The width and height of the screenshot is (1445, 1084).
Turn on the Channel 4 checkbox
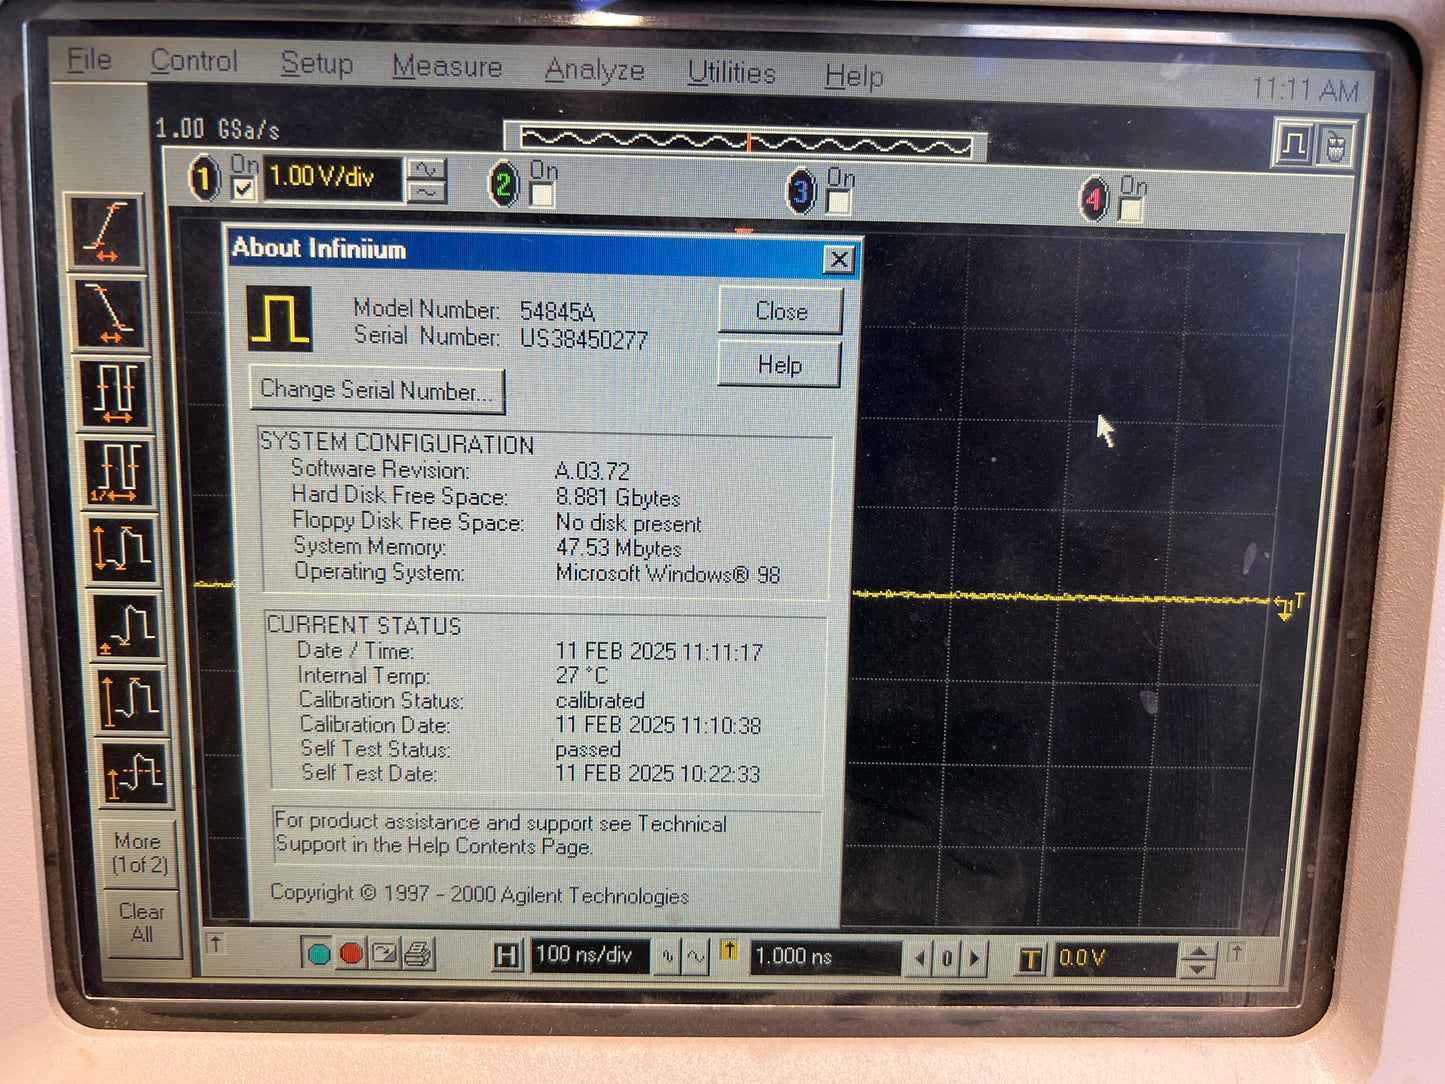coord(1131,210)
